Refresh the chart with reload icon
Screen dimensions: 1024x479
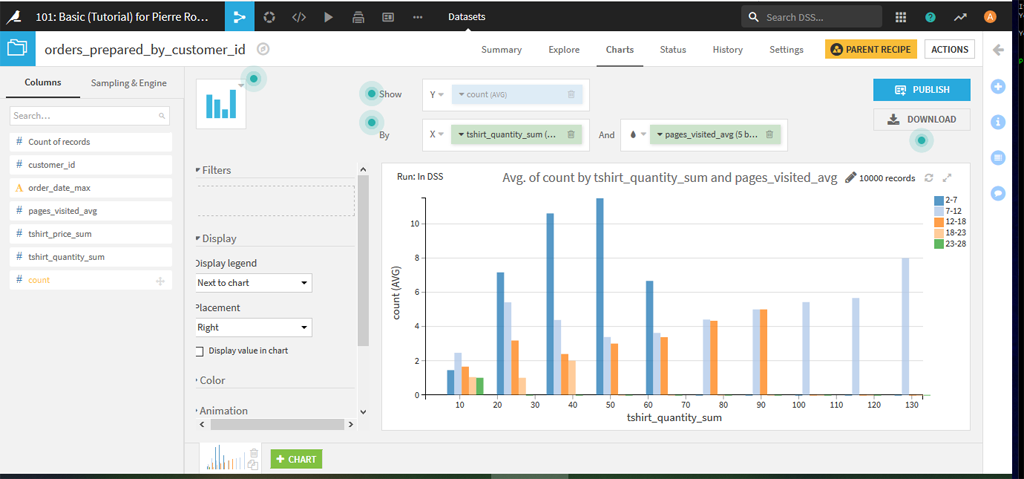(929, 178)
